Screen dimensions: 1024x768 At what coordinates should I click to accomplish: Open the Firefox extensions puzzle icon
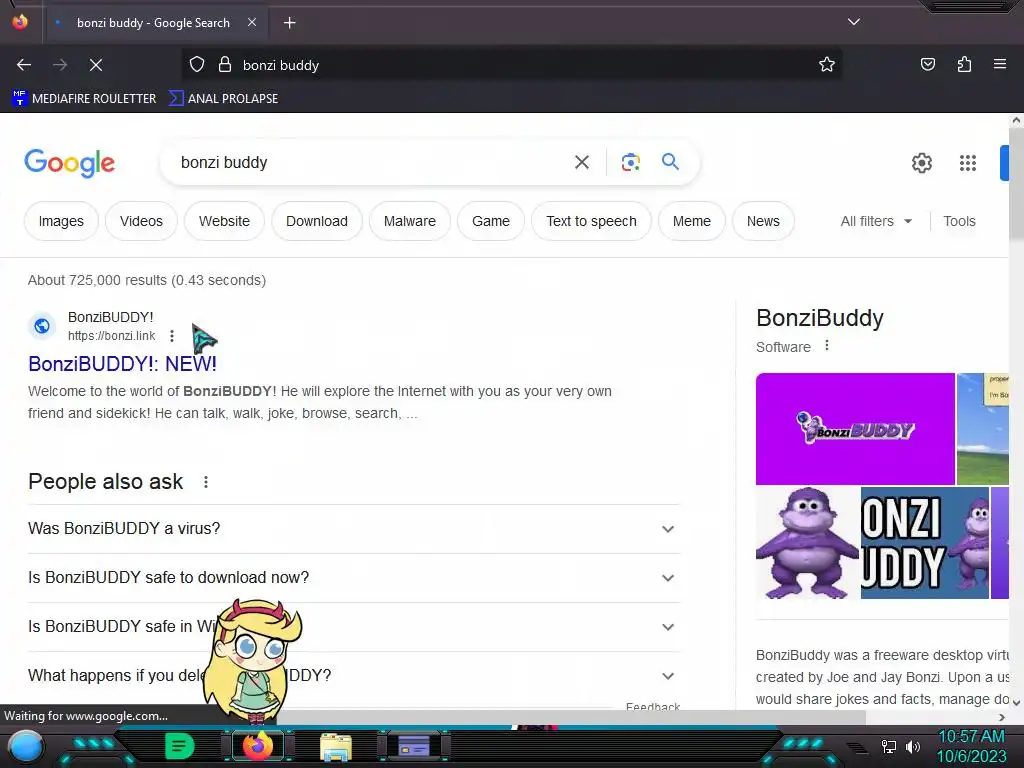point(964,64)
